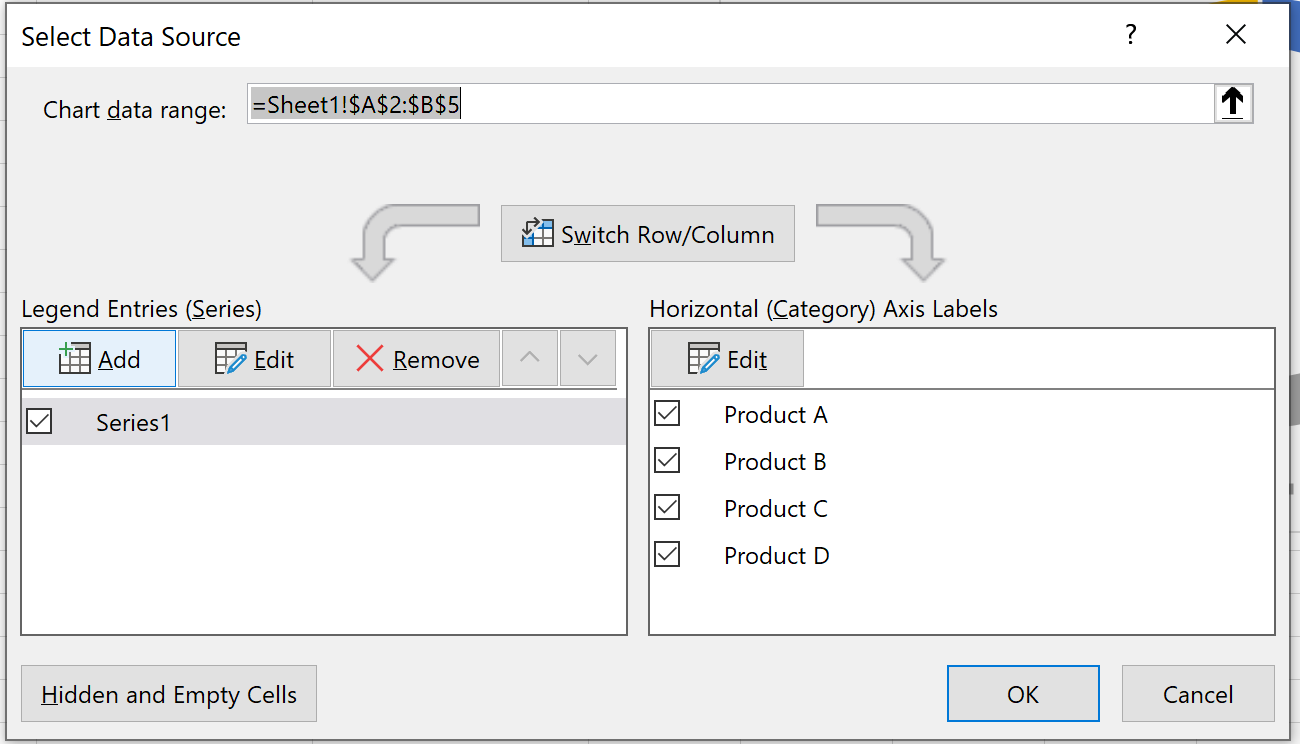Viewport: 1300px width, 744px height.
Task: Confirm with the OK button
Action: [1023, 694]
